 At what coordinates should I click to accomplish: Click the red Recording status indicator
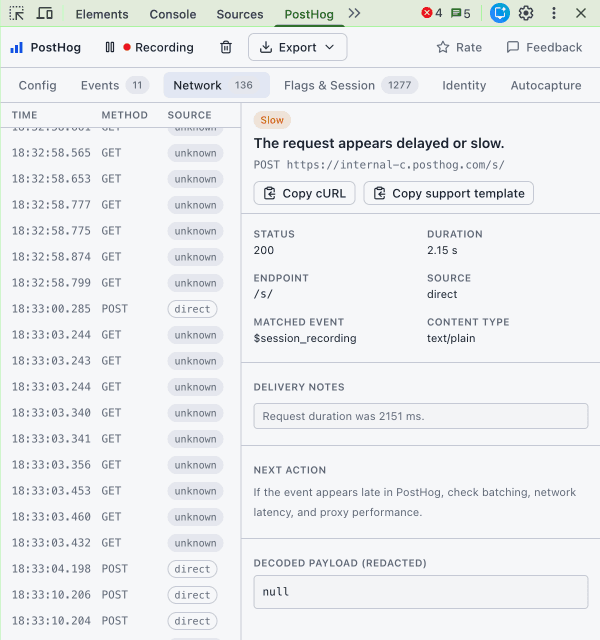(159, 47)
